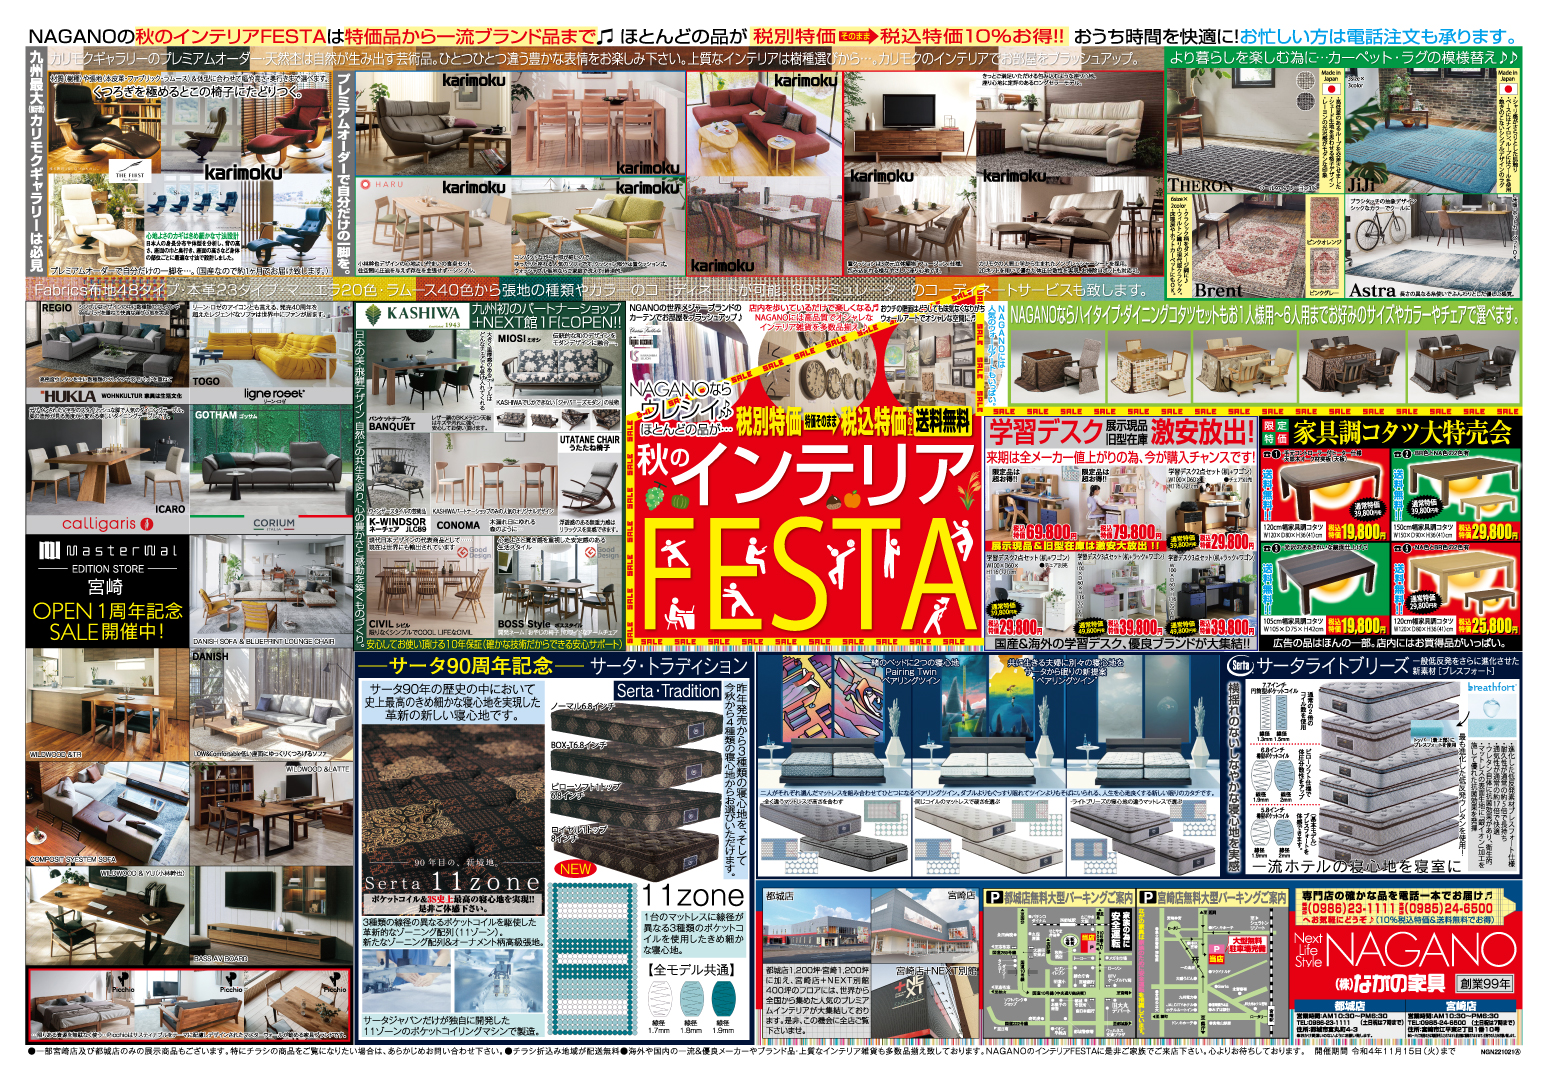
Task: Click the GOTHAM sofa photo
Action: (272, 458)
